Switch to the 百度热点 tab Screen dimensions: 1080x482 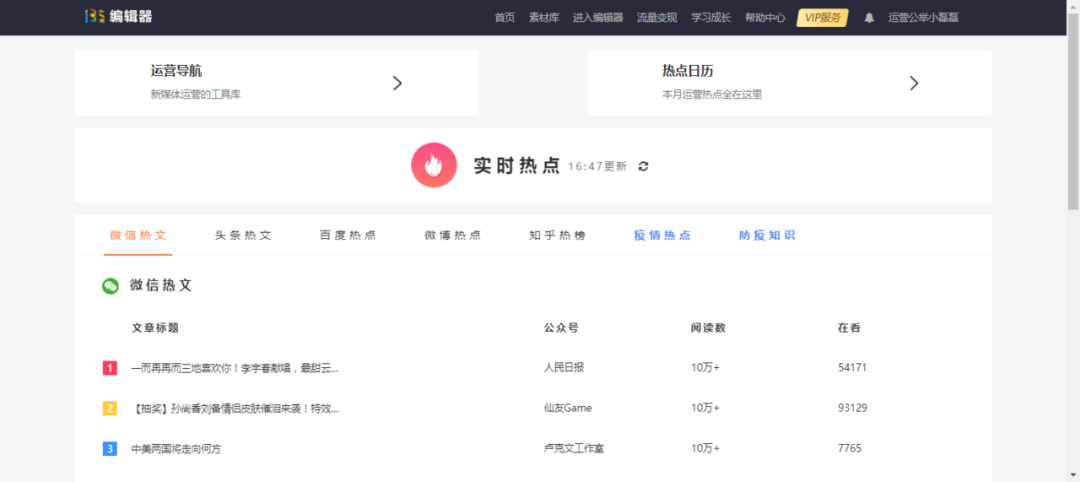click(348, 236)
